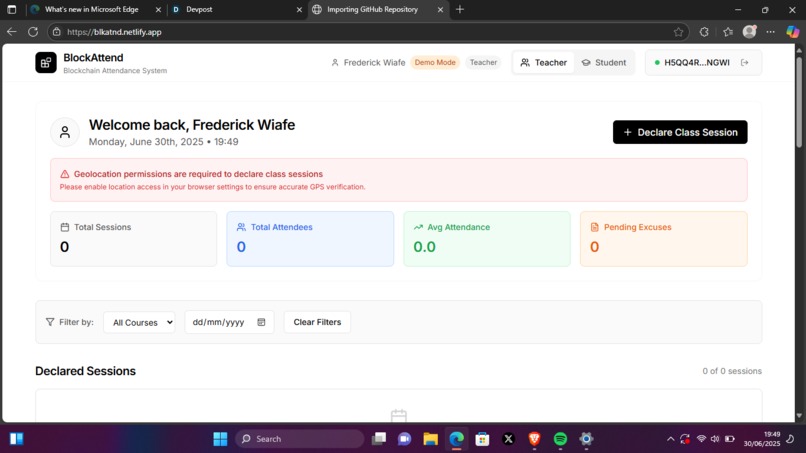Click the dd/mm/yyyy date field

[x=229, y=322]
